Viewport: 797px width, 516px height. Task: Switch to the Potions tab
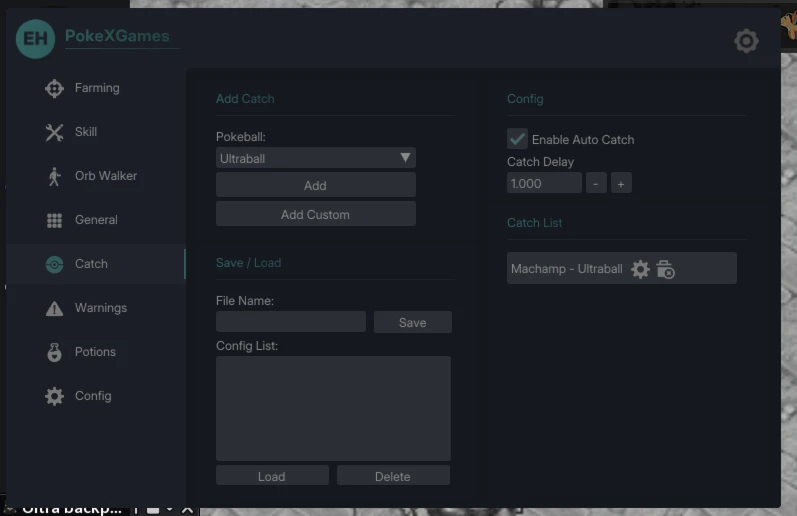tap(96, 352)
